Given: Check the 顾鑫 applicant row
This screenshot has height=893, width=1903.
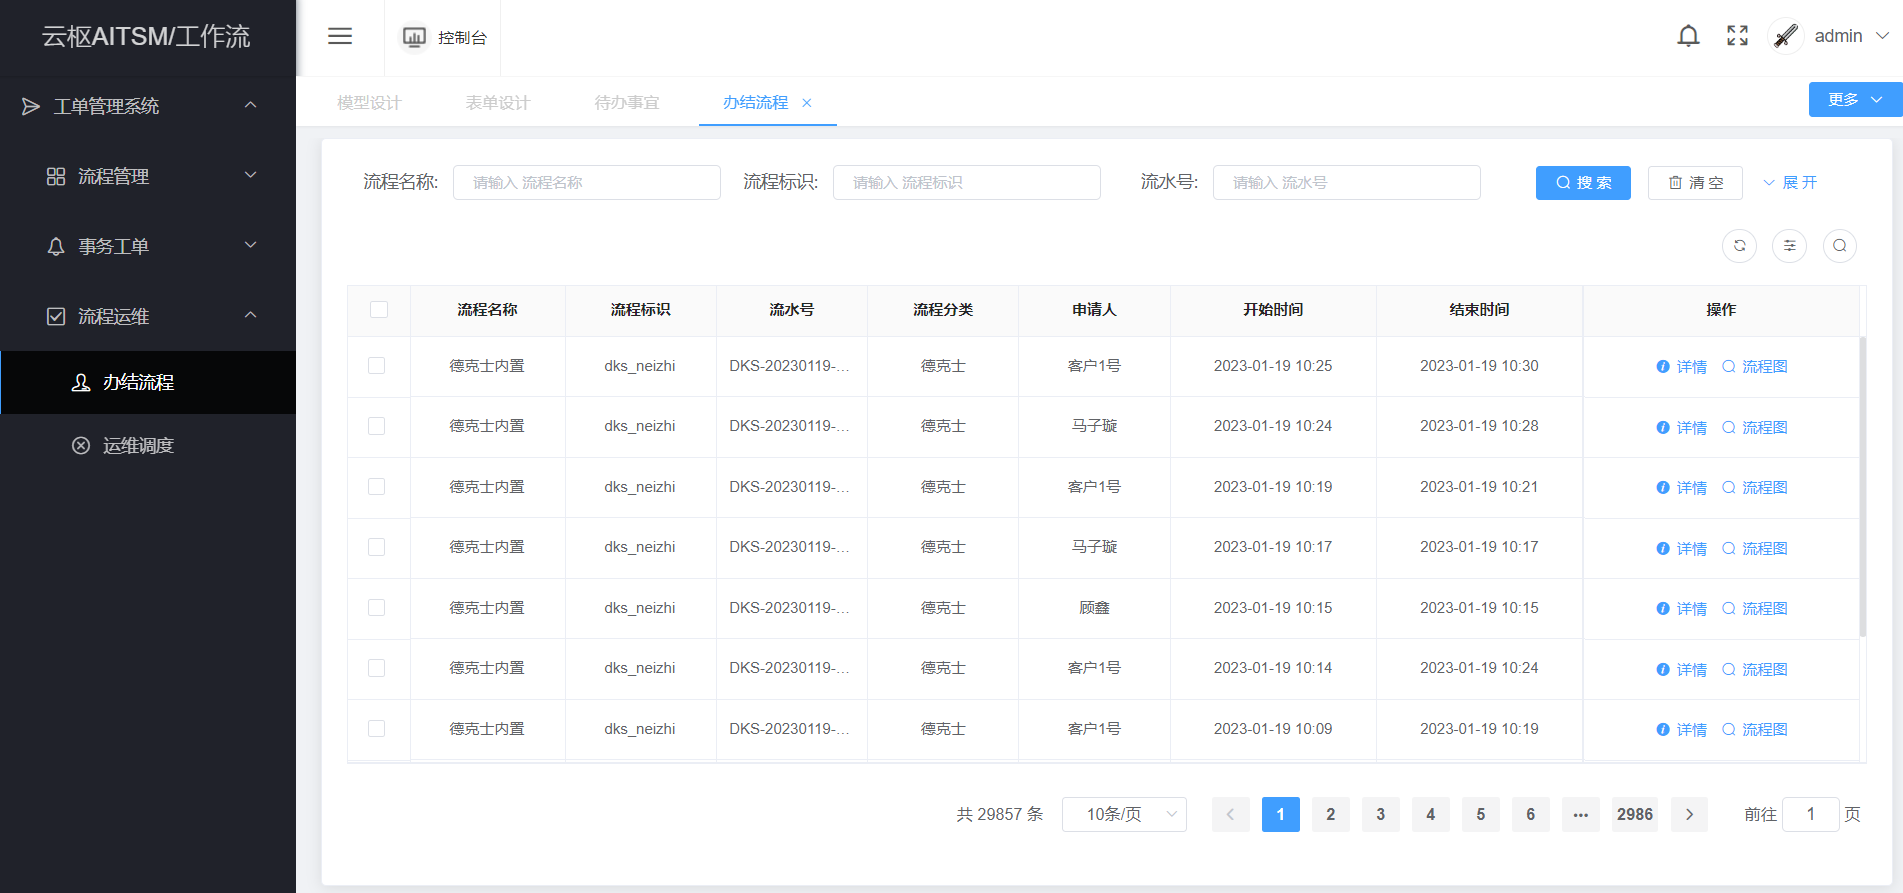Looking at the screenshot, I should (x=377, y=608).
